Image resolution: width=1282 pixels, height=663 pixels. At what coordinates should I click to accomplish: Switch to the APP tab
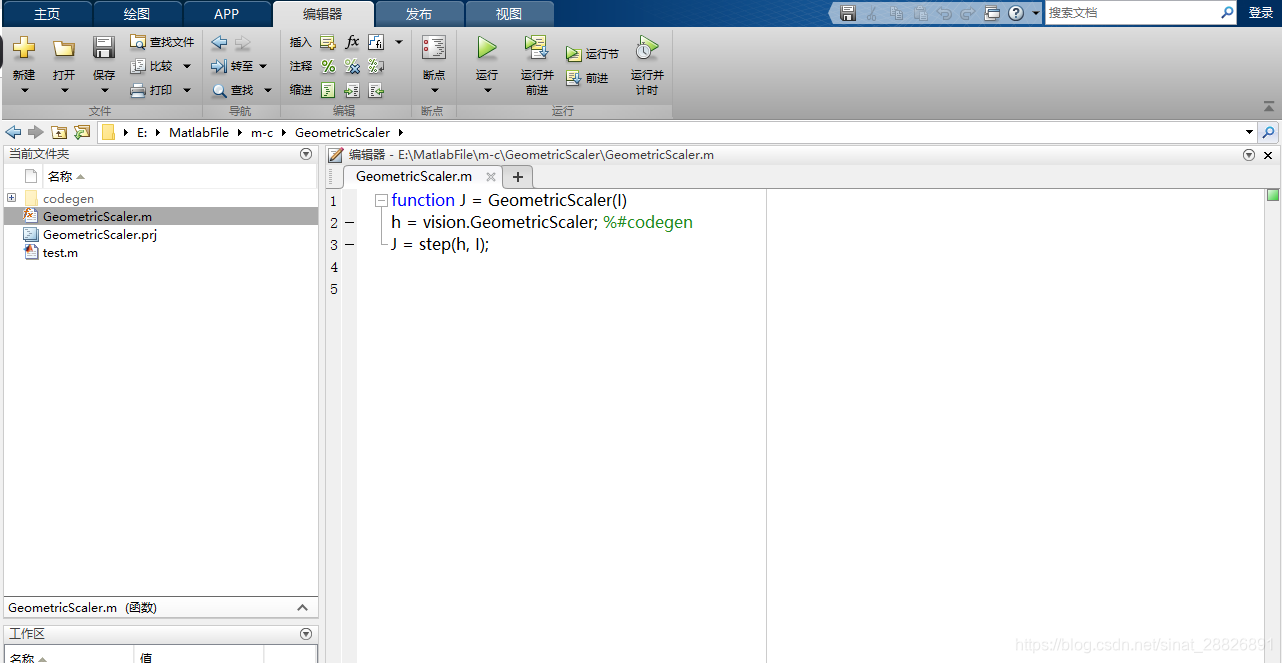click(x=227, y=14)
